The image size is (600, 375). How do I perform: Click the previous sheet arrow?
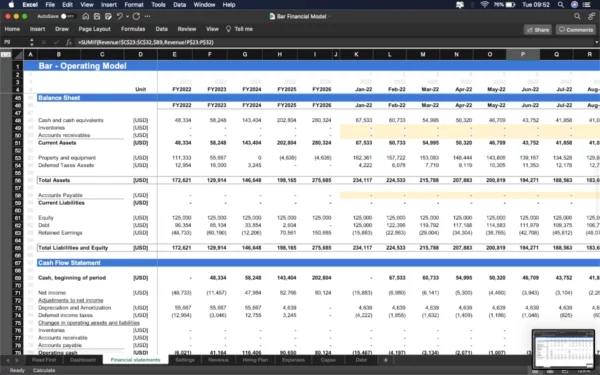[8, 360]
